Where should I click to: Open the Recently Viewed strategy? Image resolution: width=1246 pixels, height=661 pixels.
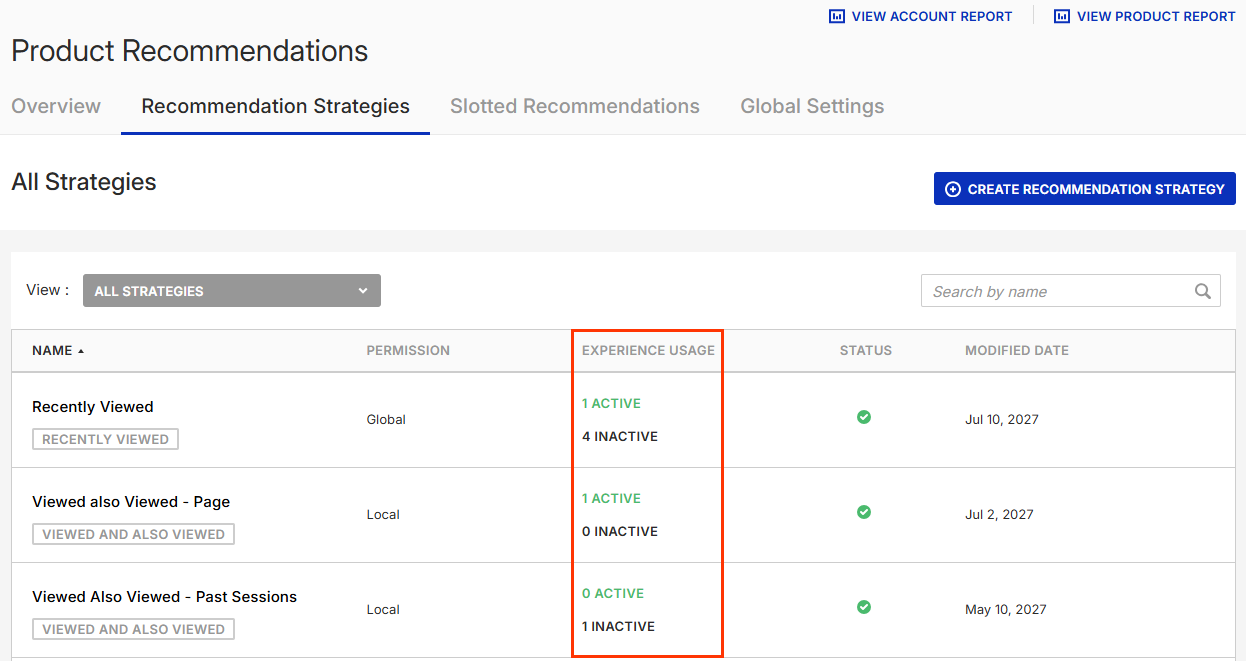click(93, 407)
